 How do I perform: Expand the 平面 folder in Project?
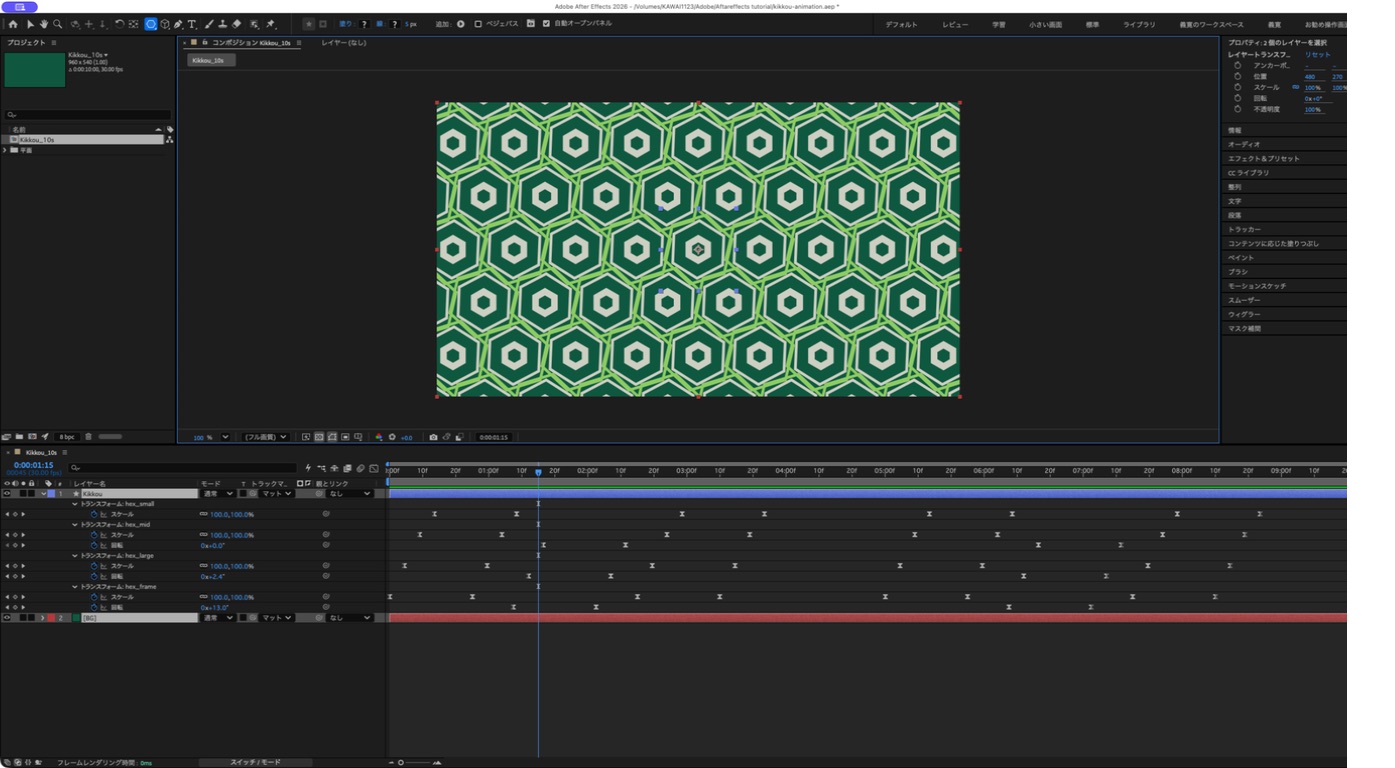[x=5, y=150]
